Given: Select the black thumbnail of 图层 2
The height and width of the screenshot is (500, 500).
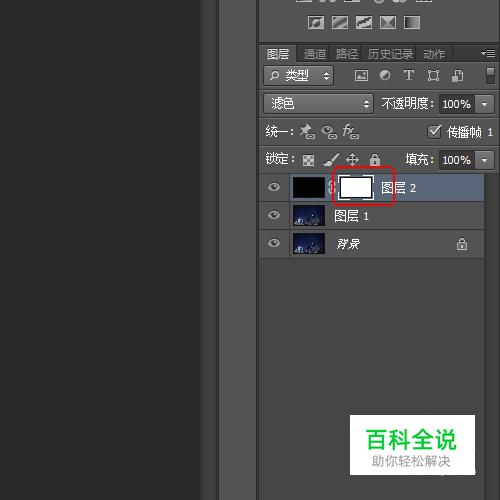Looking at the screenshot, I should tap(309, 188).
